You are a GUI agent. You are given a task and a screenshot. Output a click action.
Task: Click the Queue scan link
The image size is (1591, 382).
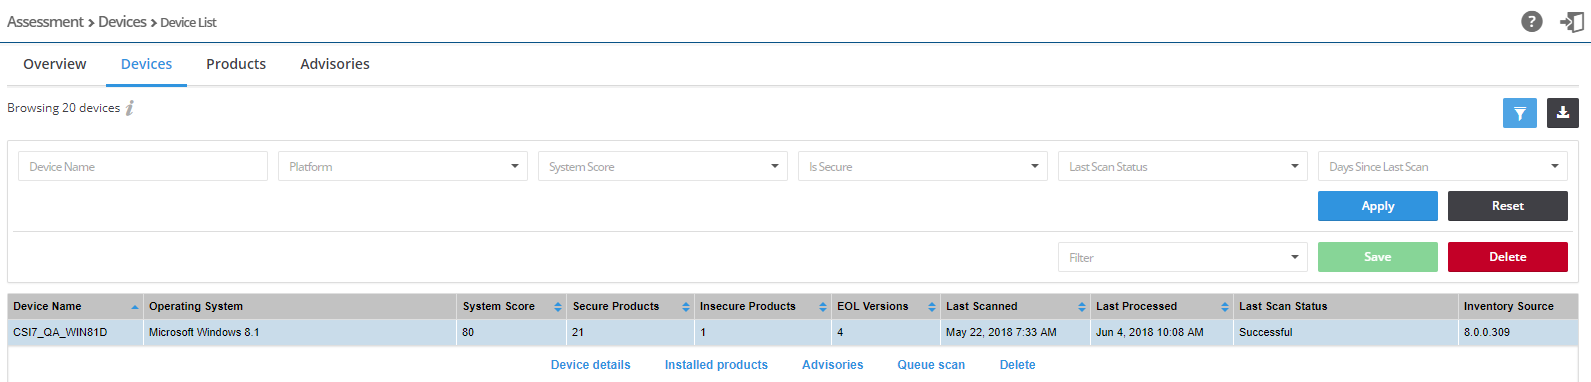[x=931, y=365]
